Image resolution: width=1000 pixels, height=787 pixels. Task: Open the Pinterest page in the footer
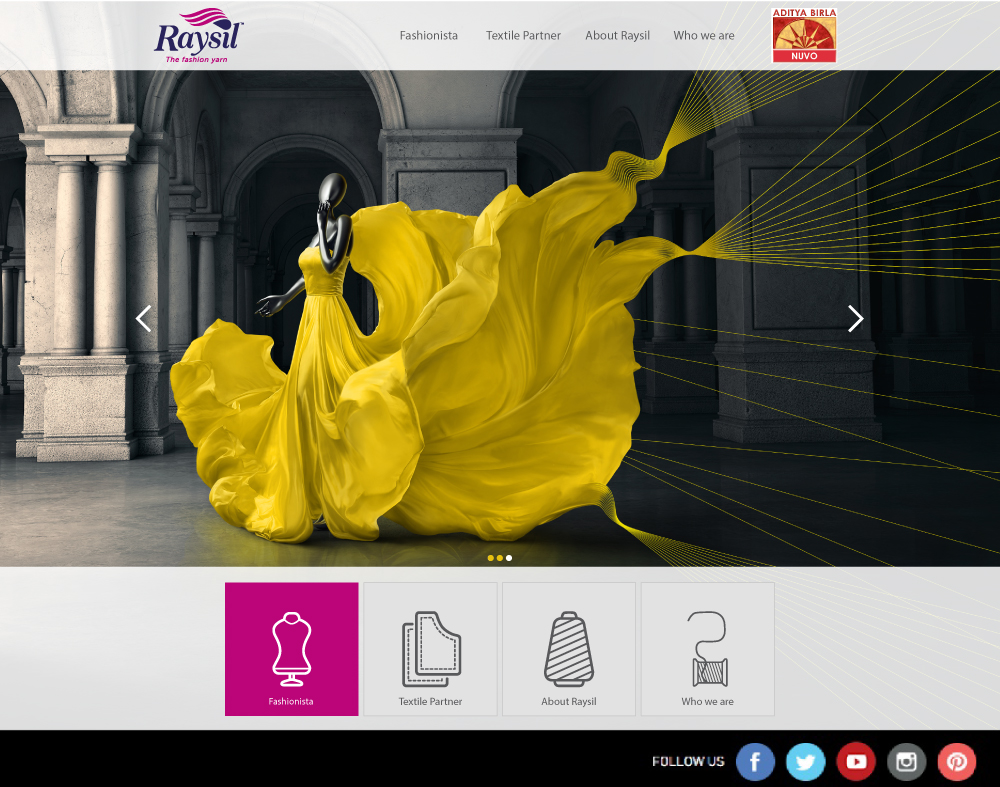957,761
